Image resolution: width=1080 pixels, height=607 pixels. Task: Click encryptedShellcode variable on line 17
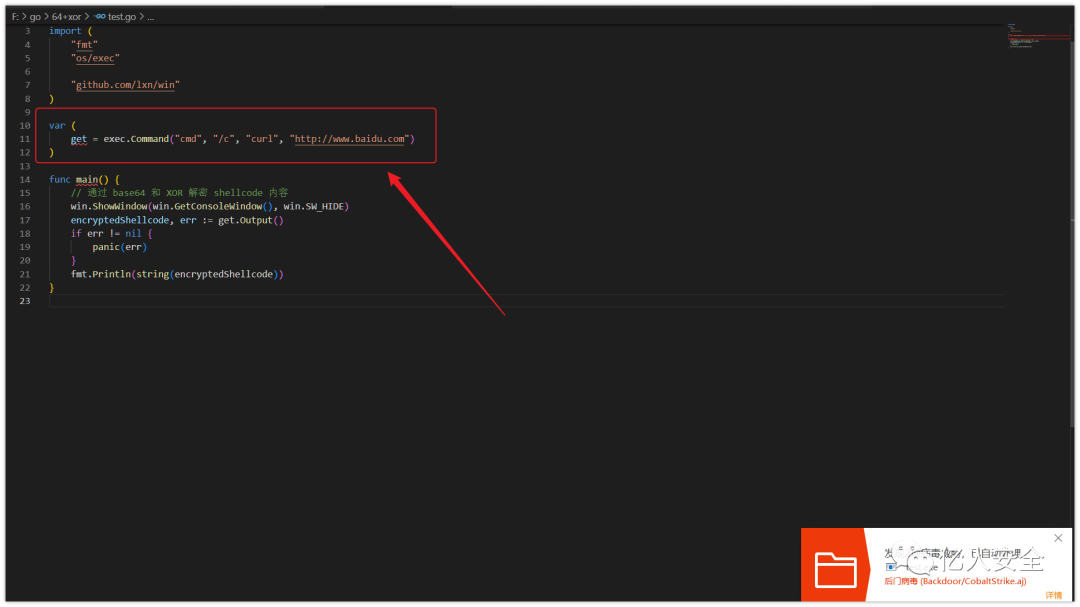(x=120, y=220)
